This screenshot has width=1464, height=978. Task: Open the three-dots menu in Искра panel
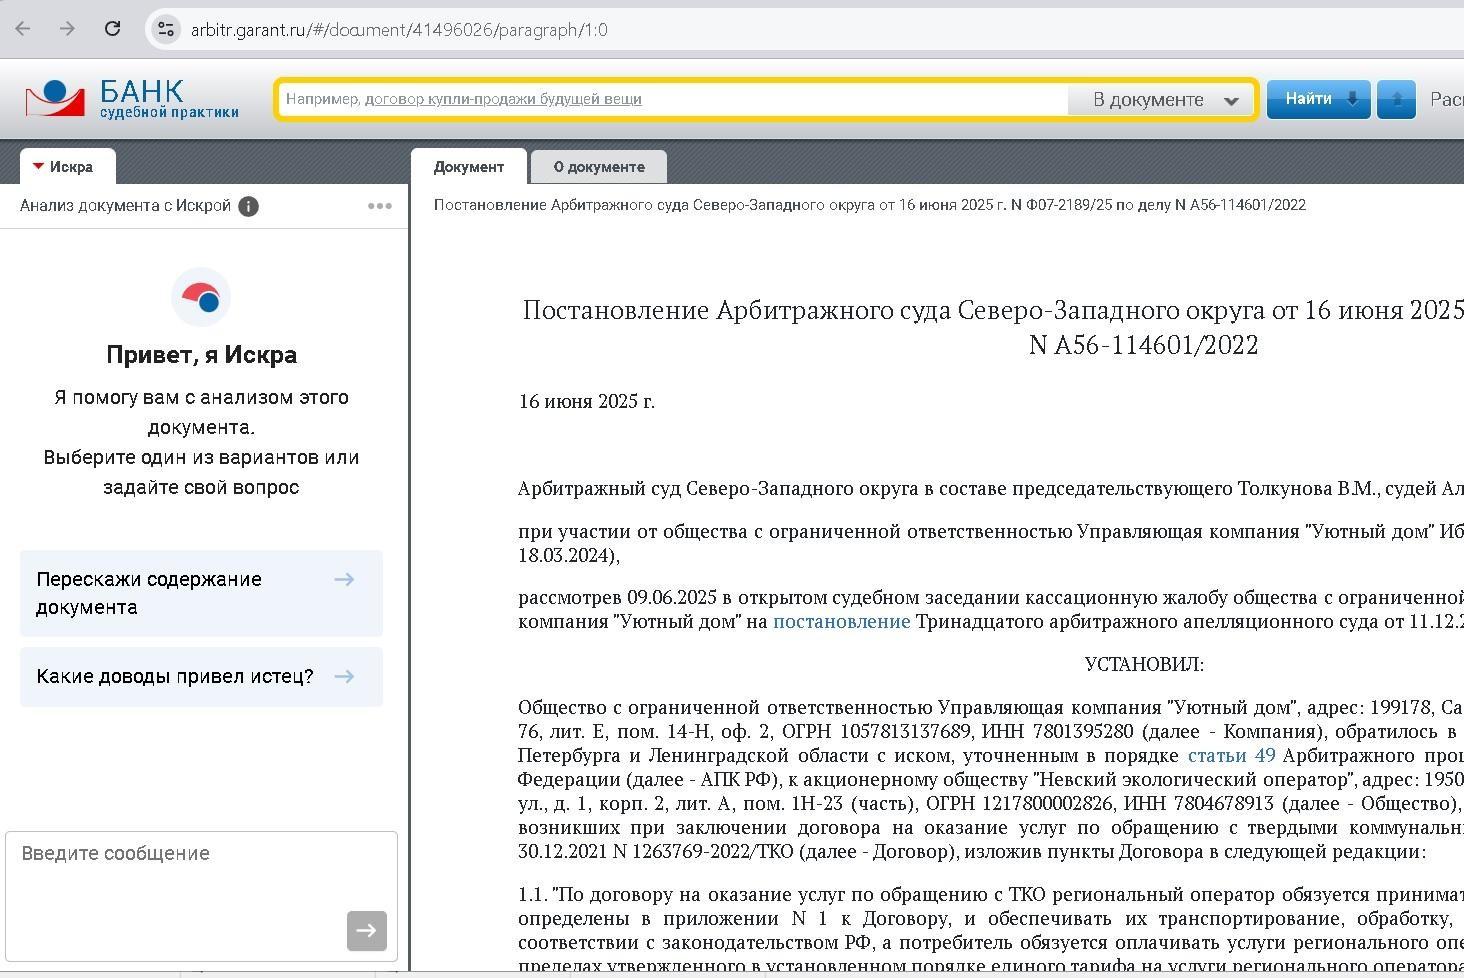tap(379, 206)
